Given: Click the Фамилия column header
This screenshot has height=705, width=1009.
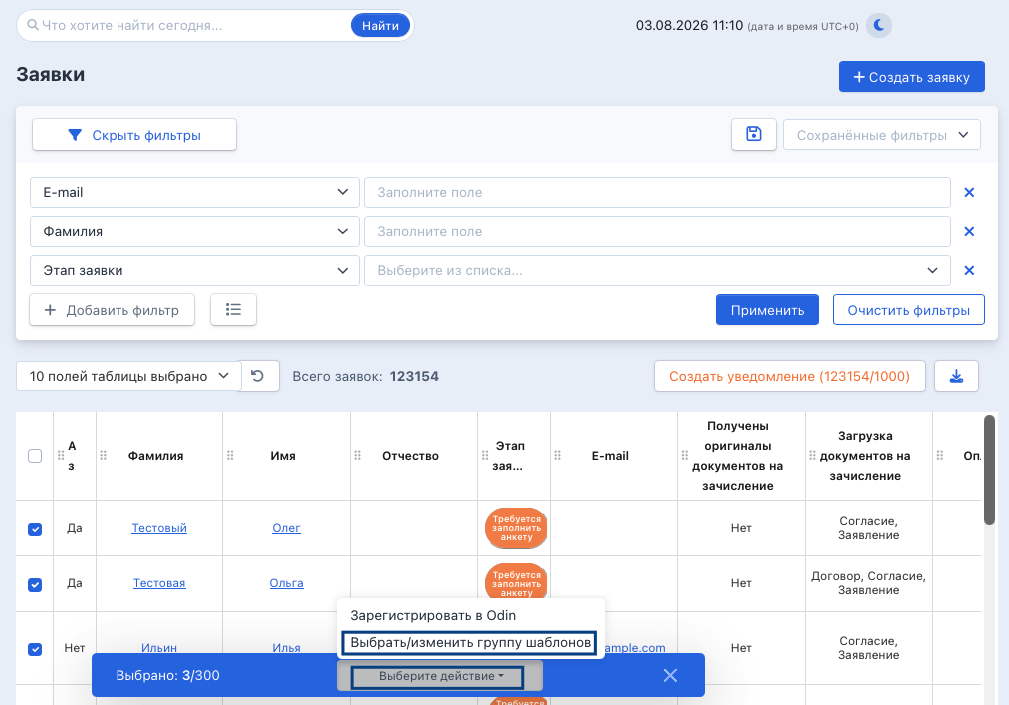Looking at the screenshot, I should tap(156, 456).
